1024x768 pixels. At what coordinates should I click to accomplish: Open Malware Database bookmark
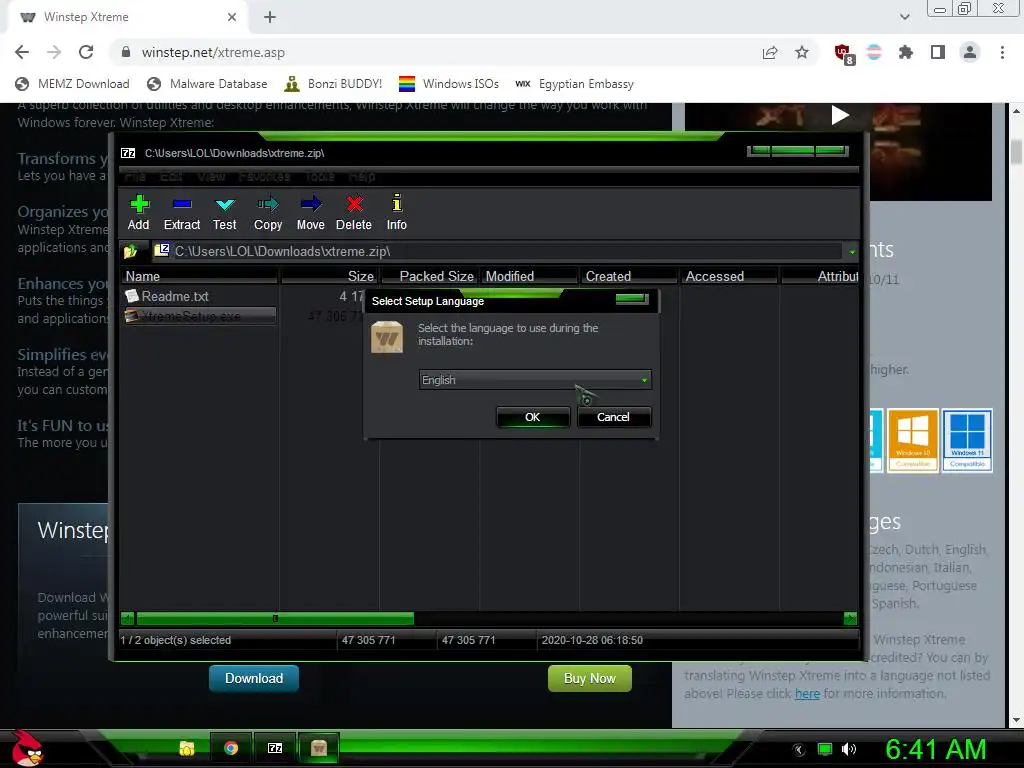pos(208,84)
